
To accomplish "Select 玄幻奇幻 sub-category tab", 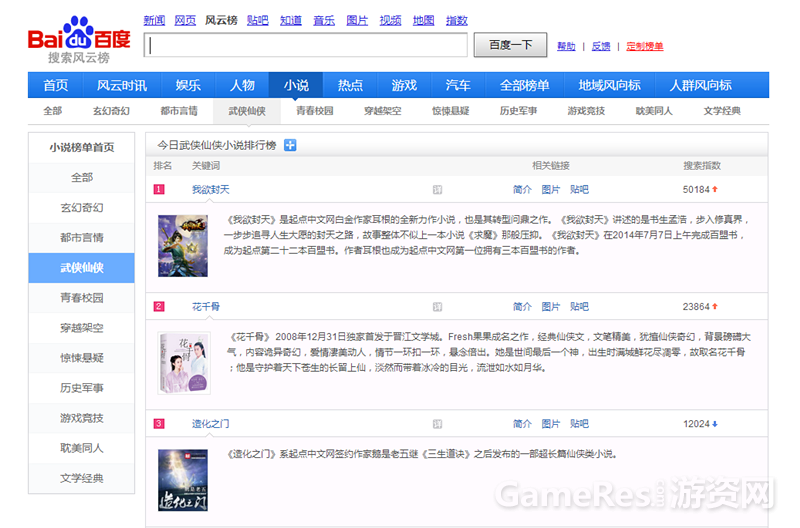I will point(111,111).
